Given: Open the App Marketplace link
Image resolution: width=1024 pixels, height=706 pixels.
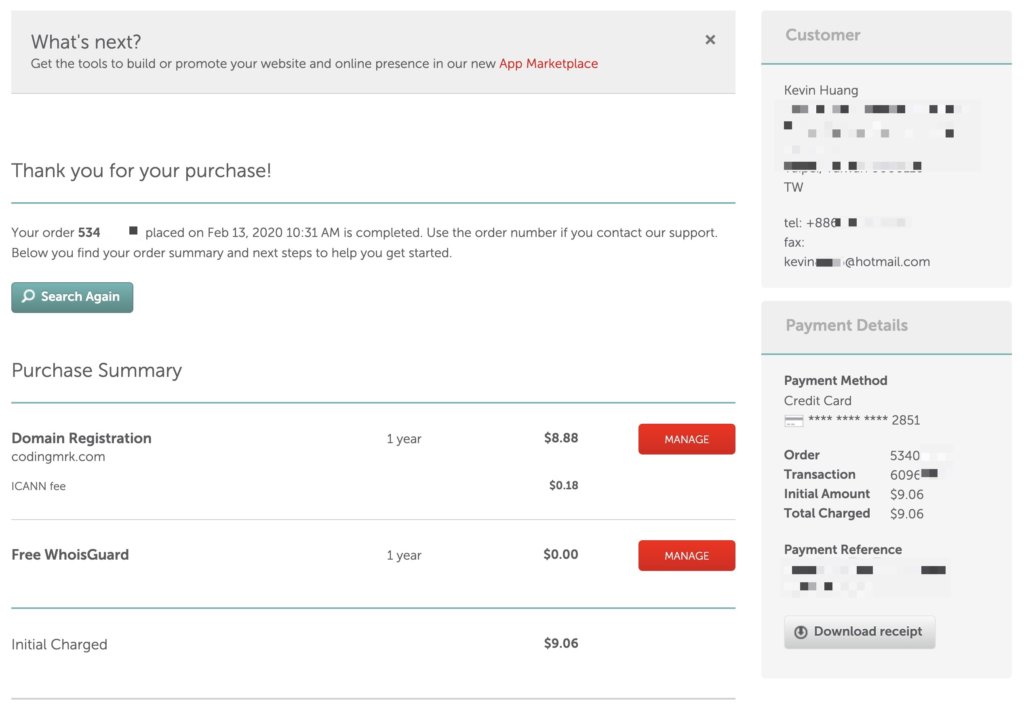Looking at the screenshot, I should 548,63.
